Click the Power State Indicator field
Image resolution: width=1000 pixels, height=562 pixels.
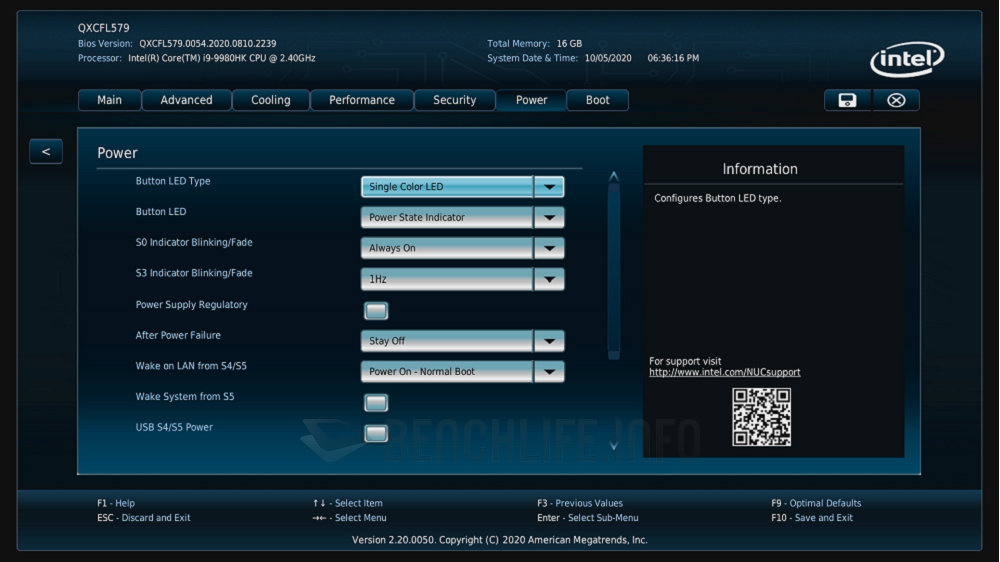(x=447, y=218)
